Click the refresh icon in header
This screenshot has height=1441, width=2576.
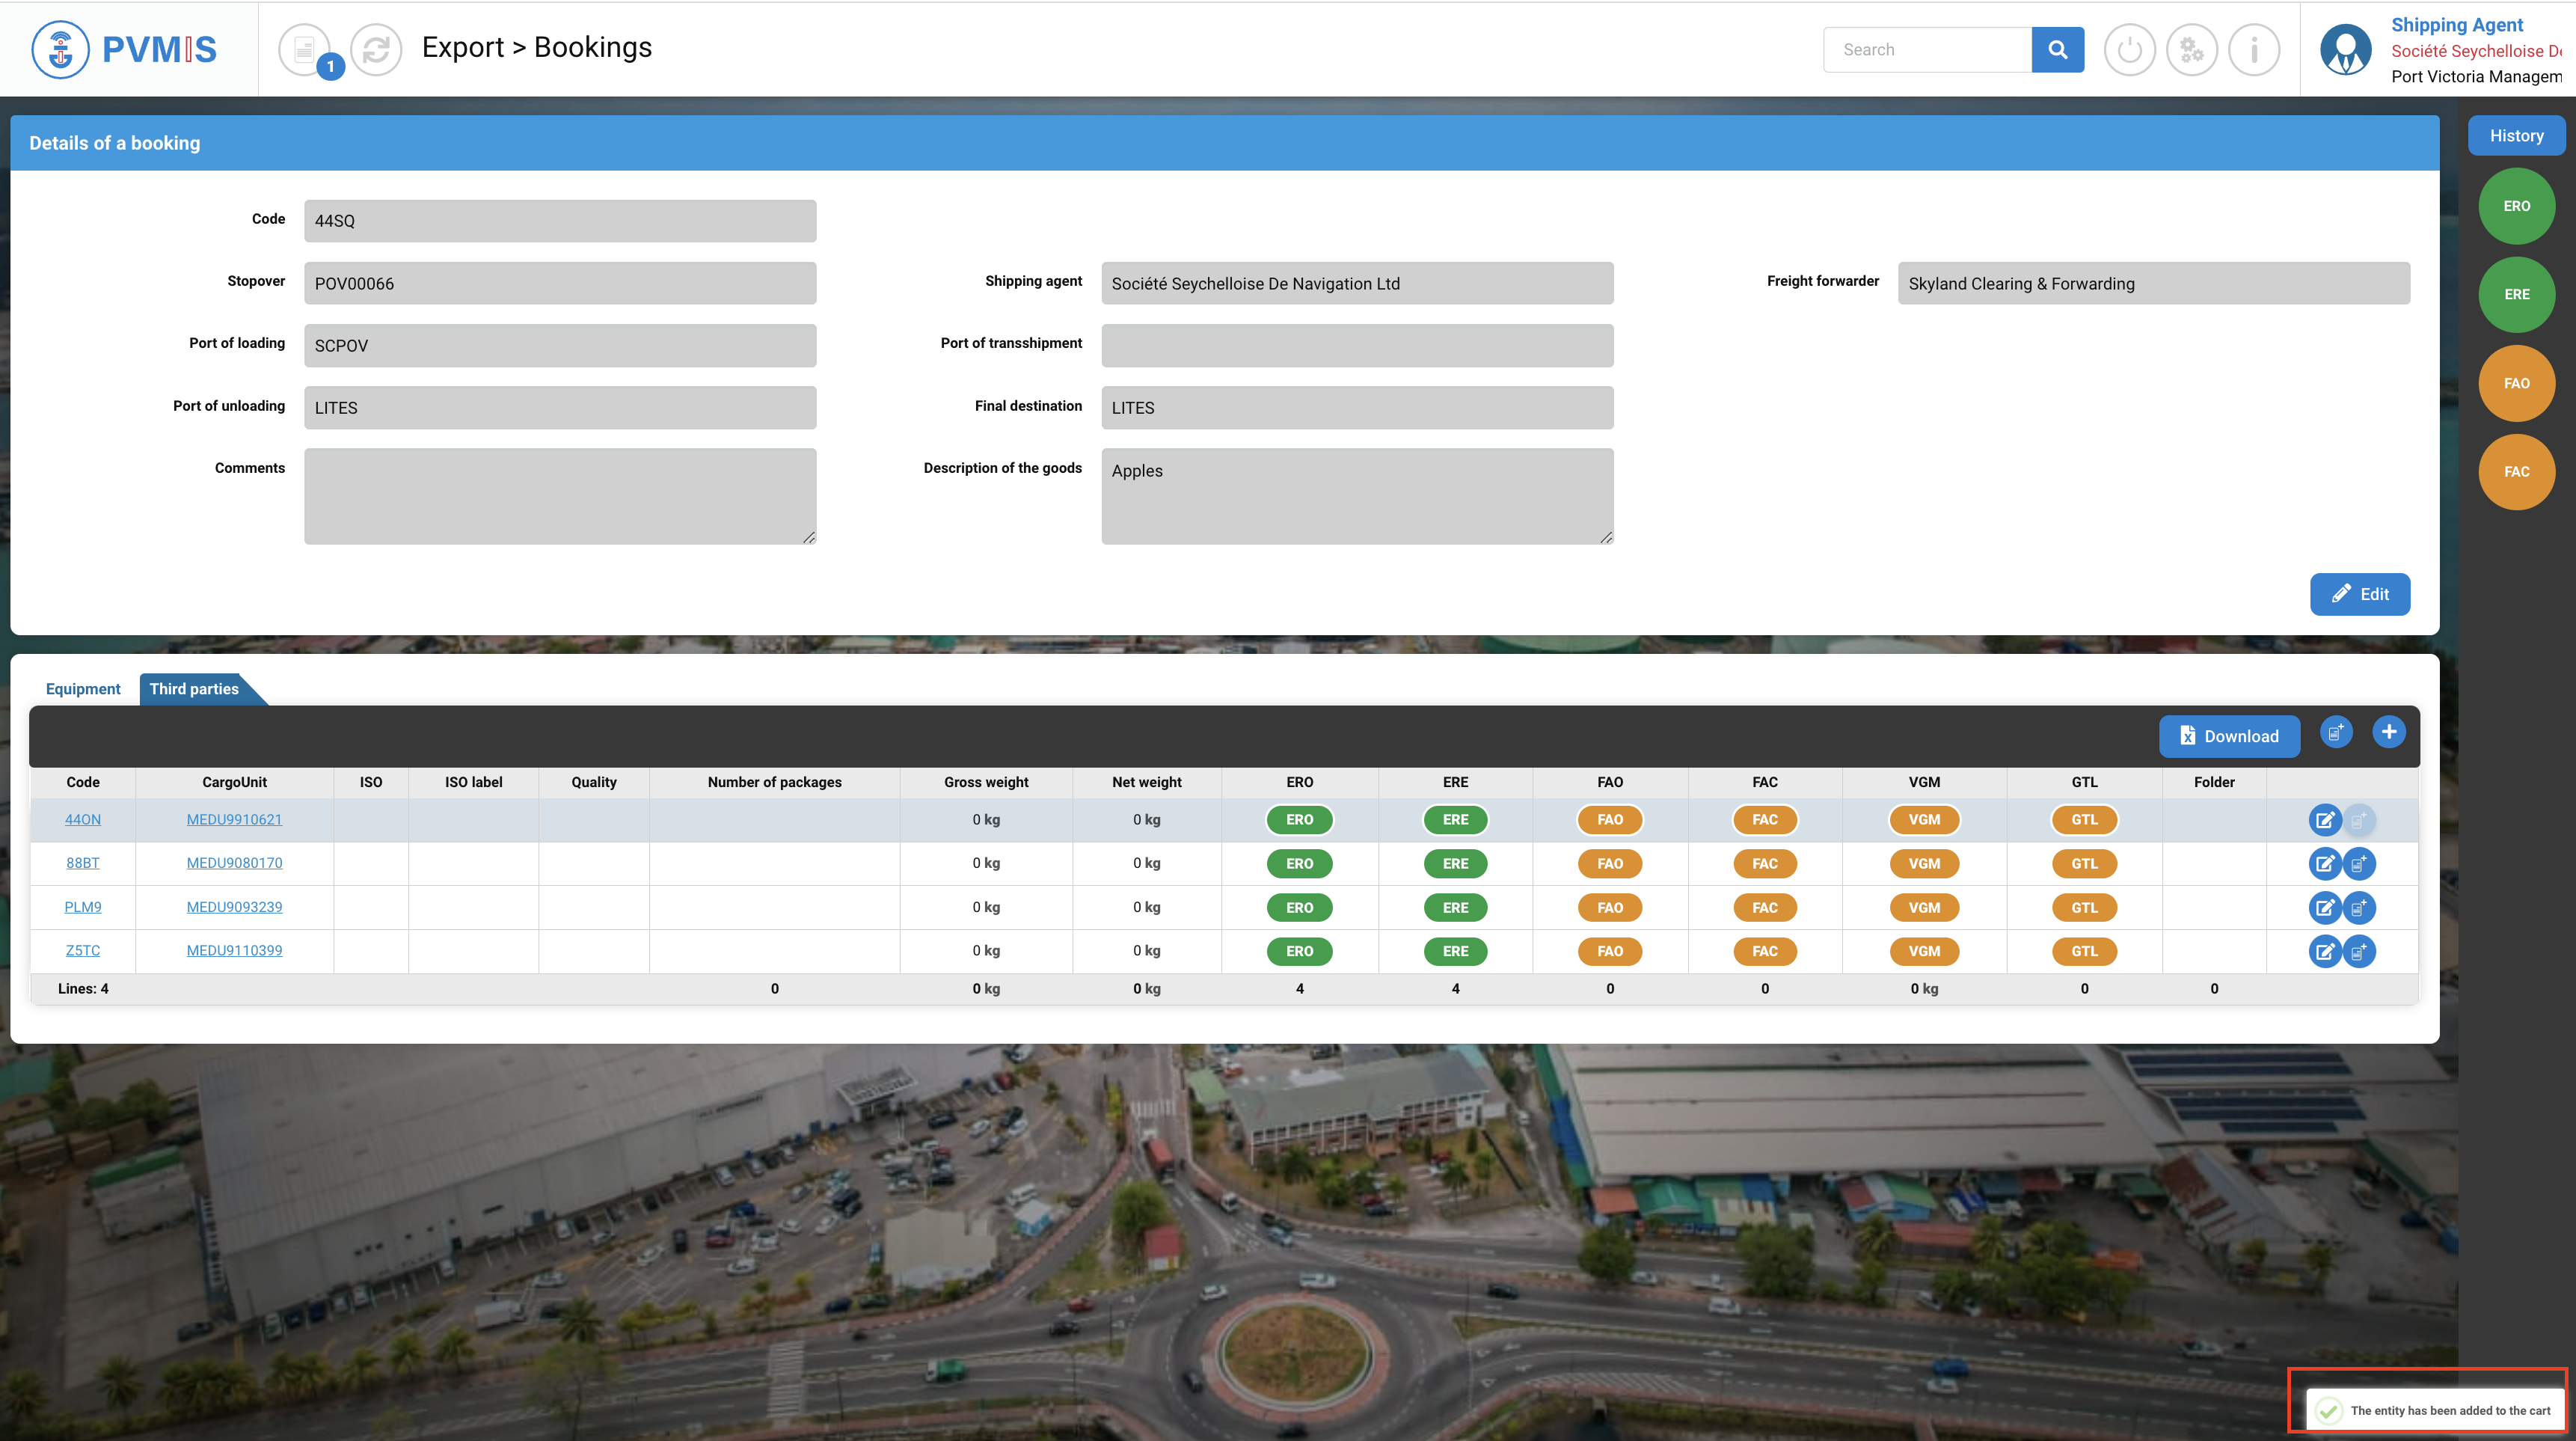pyautogui.click(x=376, y=49)
